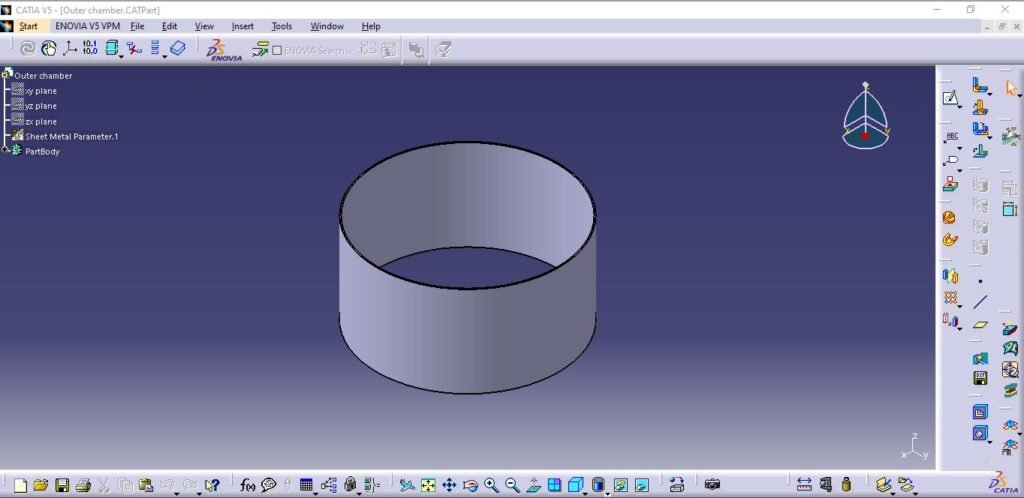The image size is (1024, 498).
Task: Open the Start menu
Action: pos(28,26)
